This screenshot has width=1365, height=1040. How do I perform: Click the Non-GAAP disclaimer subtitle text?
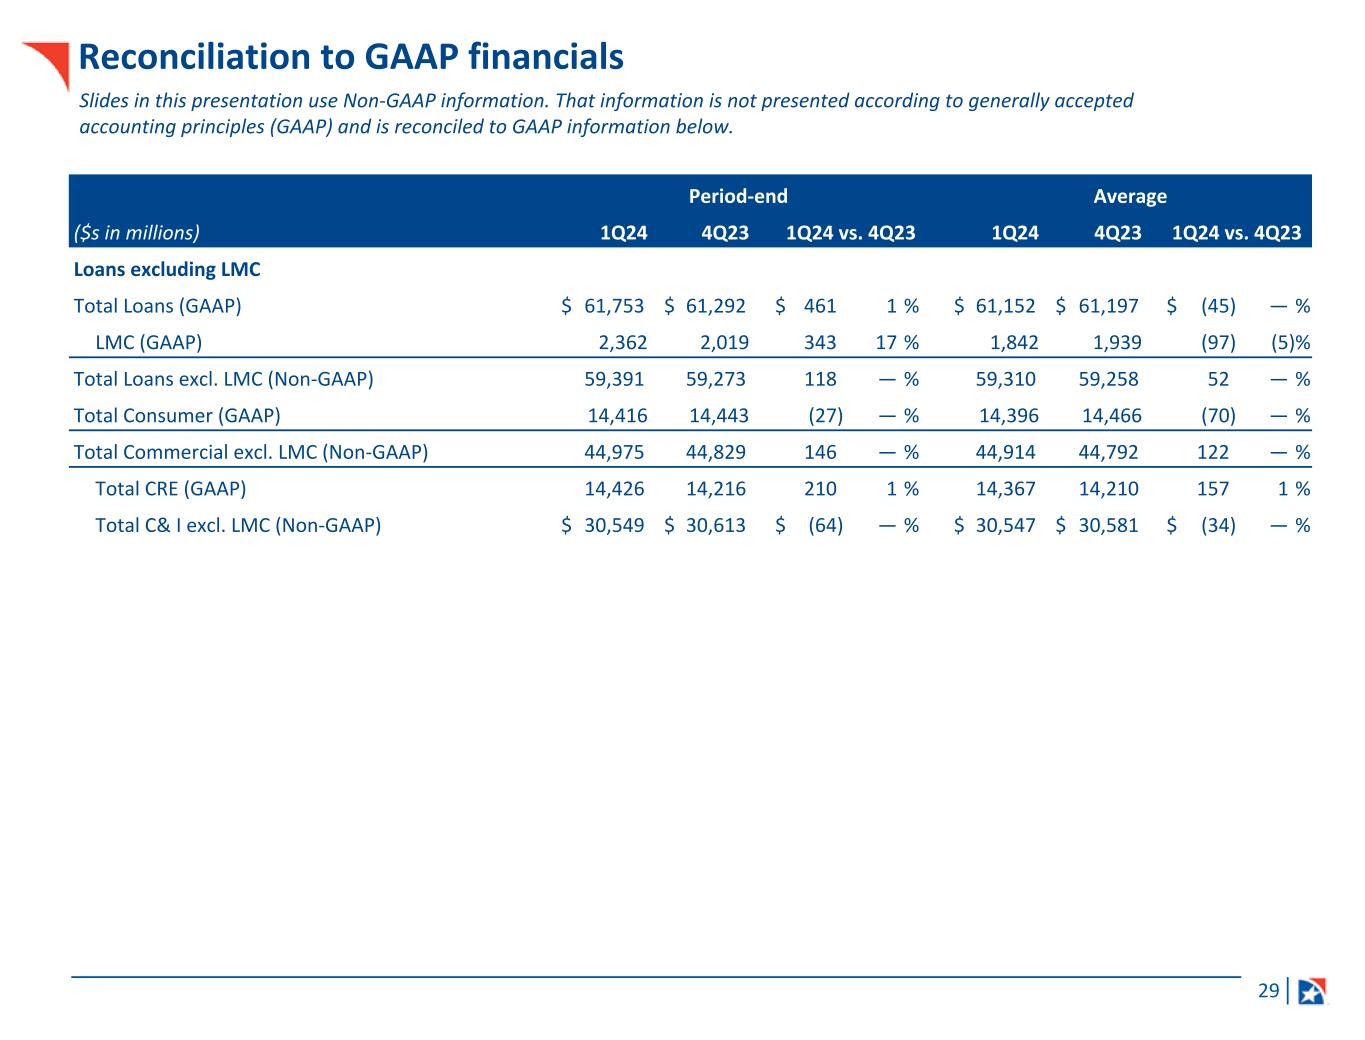605,113
